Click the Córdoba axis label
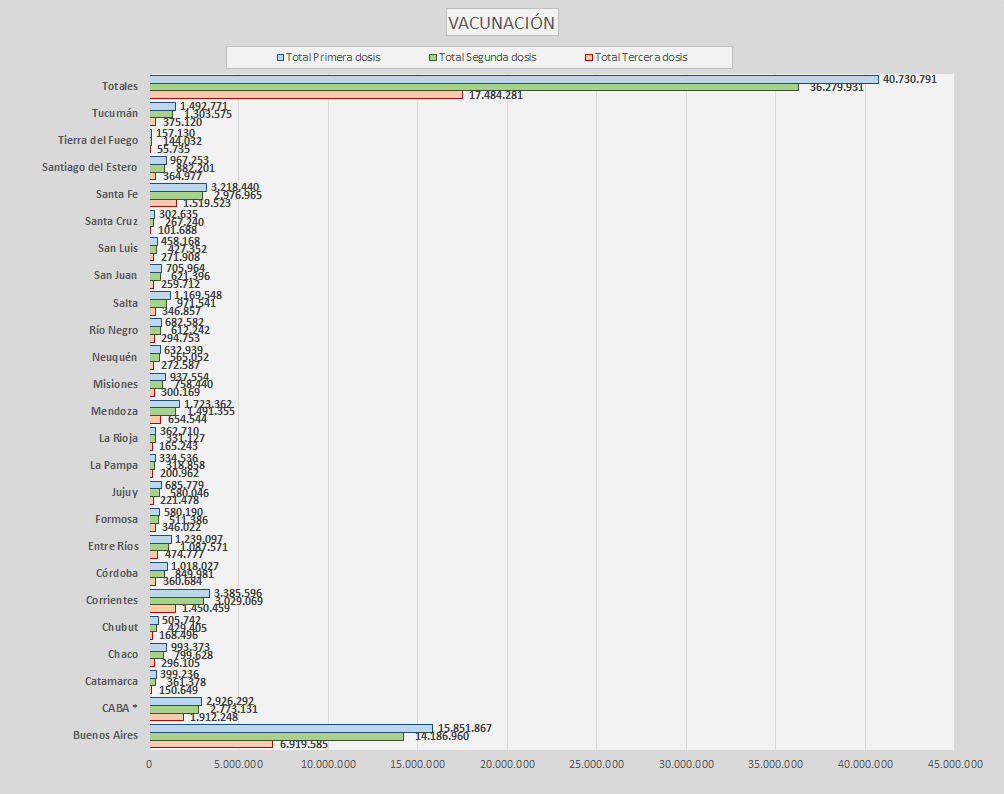This screenshot has width=1004, height=794. coord(117,572)
